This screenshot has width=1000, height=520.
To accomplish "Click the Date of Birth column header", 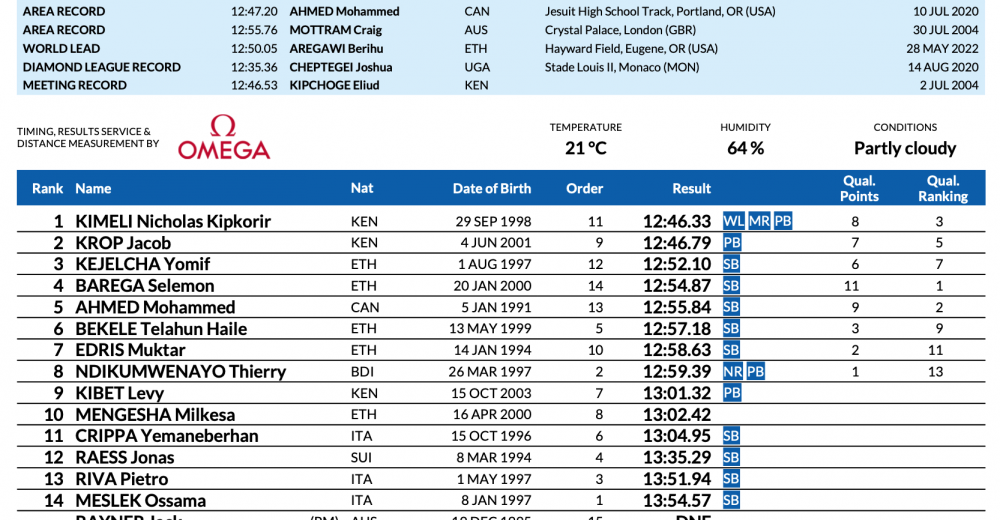I will point(492,188).
